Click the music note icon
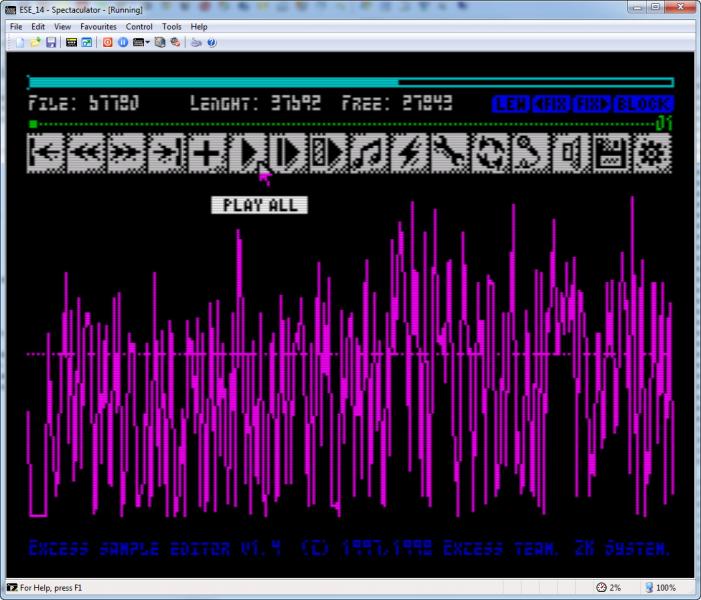Viewport: 701px width, 600px height. (370, 153)
